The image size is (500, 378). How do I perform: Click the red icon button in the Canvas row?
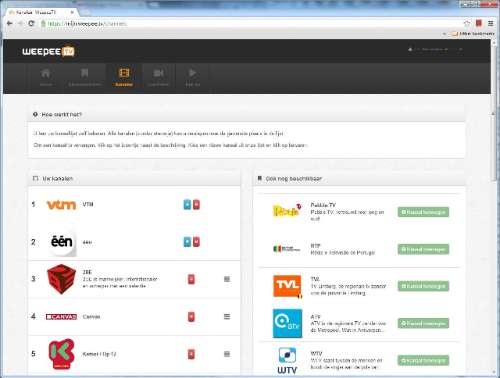click(x=191, y=317)
